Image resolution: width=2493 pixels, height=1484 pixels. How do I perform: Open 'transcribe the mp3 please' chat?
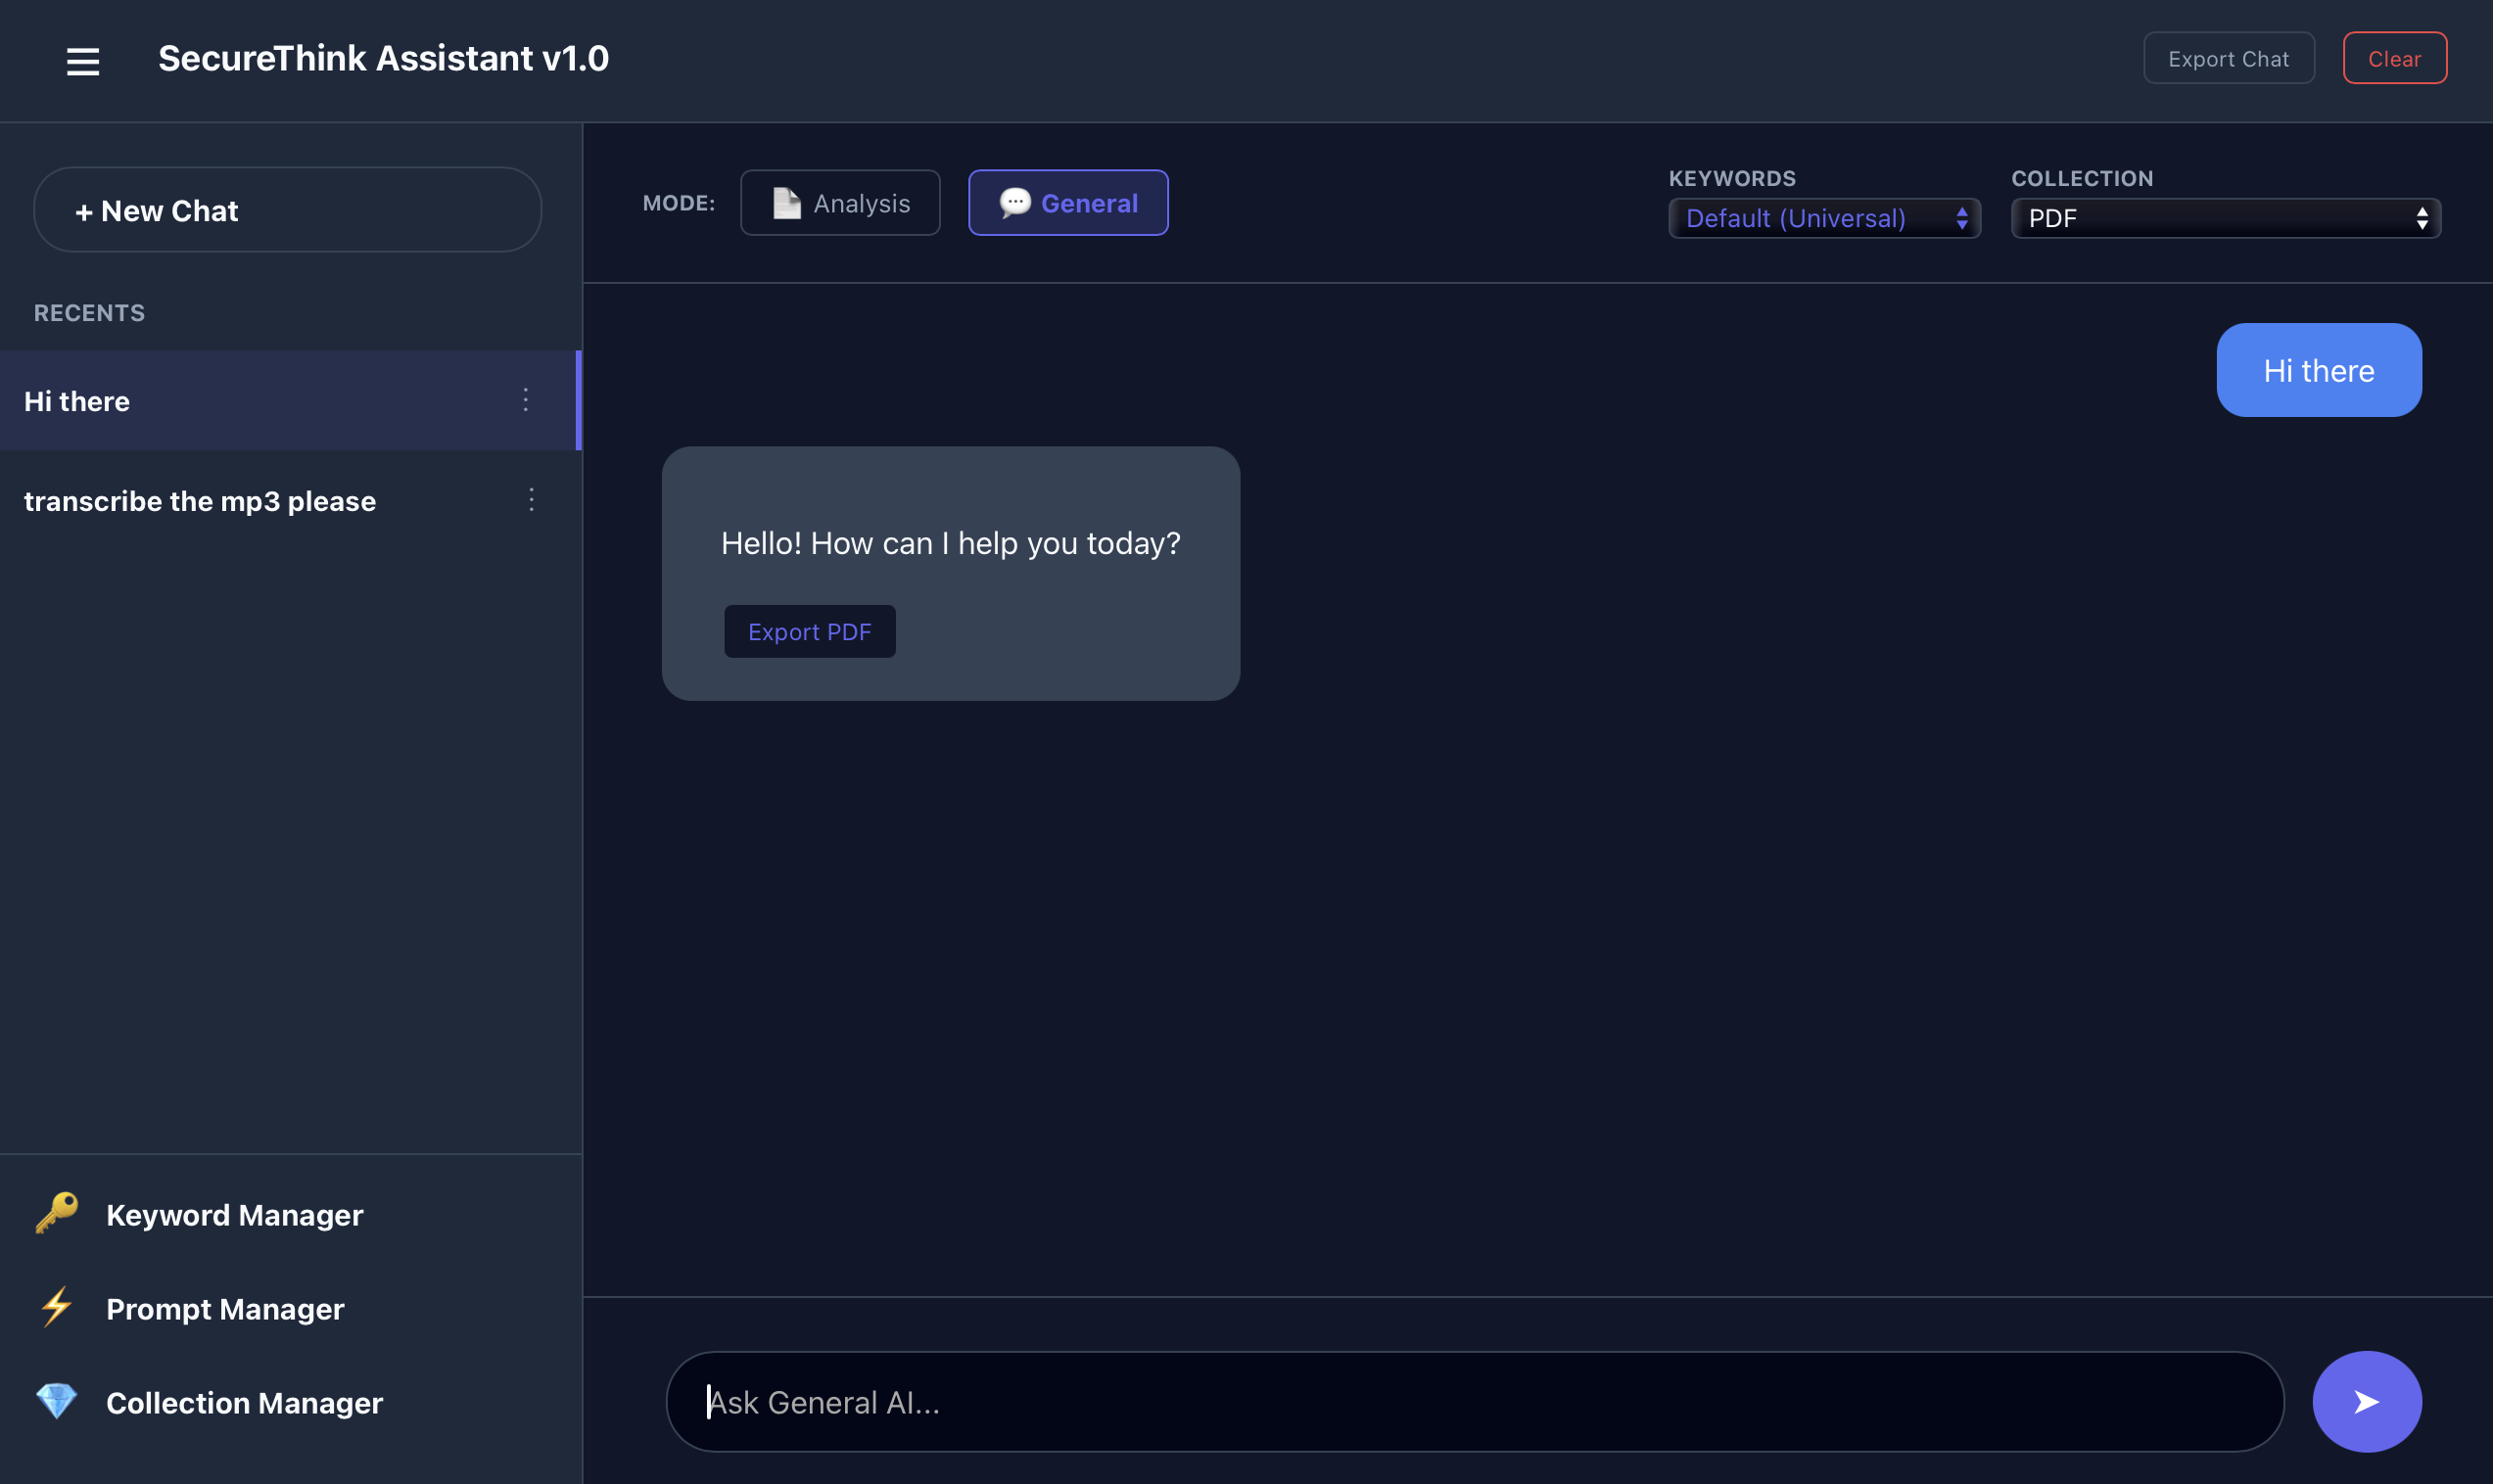[x=200, y=501]
